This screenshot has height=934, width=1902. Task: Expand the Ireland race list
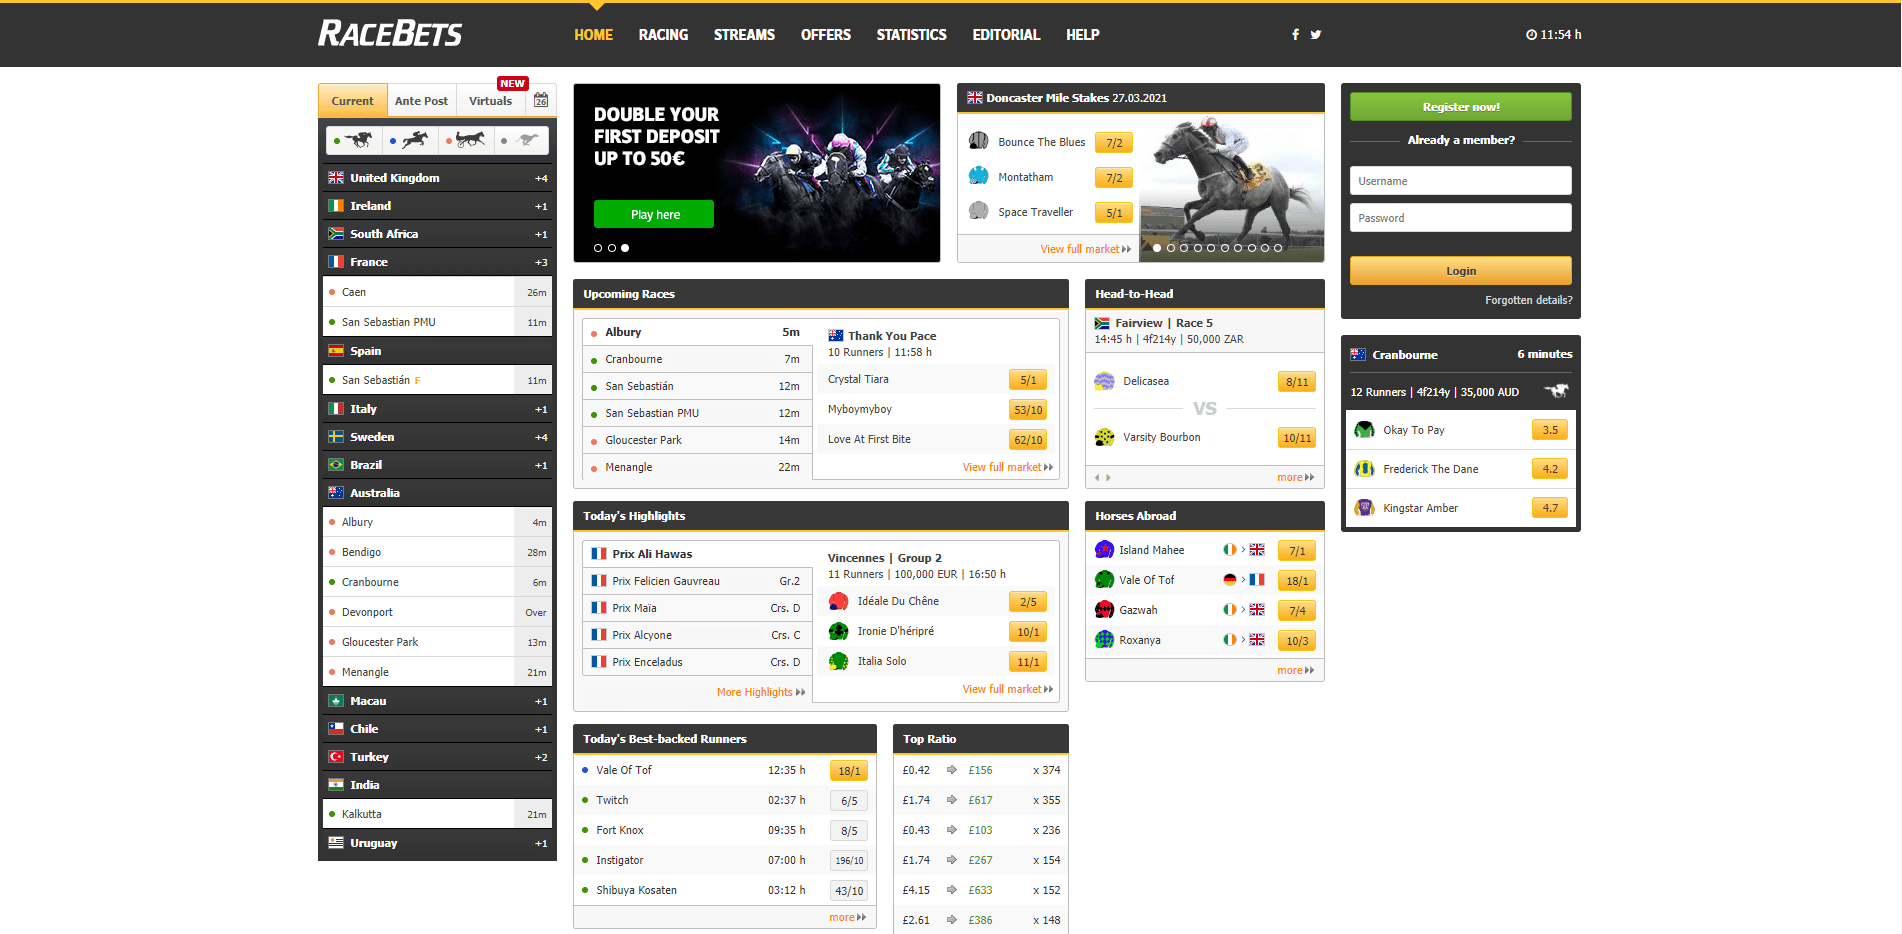click(437, 206)
